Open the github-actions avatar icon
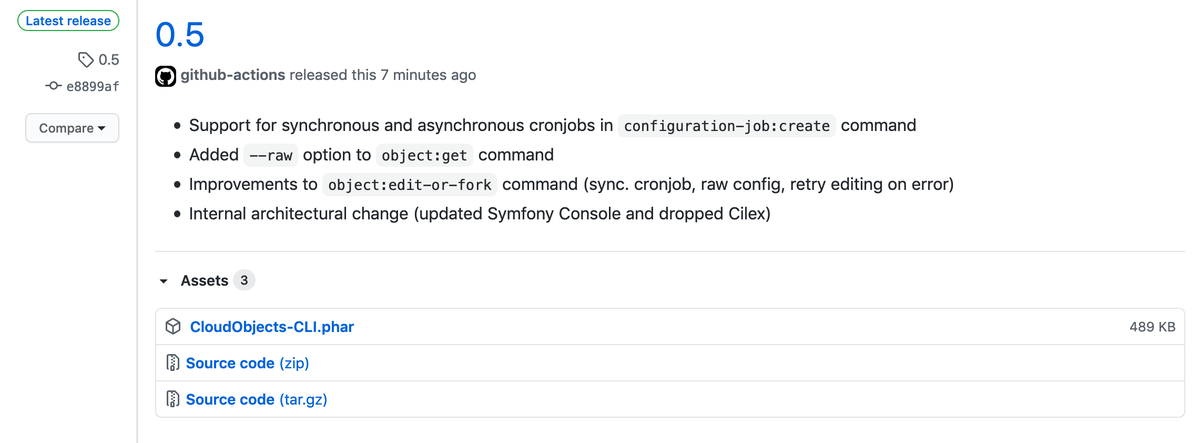This screenshot has width=1200, height=443. [x=166, y=76]
